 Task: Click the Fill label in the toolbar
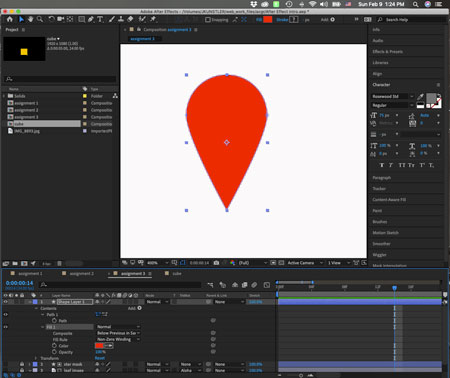259,20
